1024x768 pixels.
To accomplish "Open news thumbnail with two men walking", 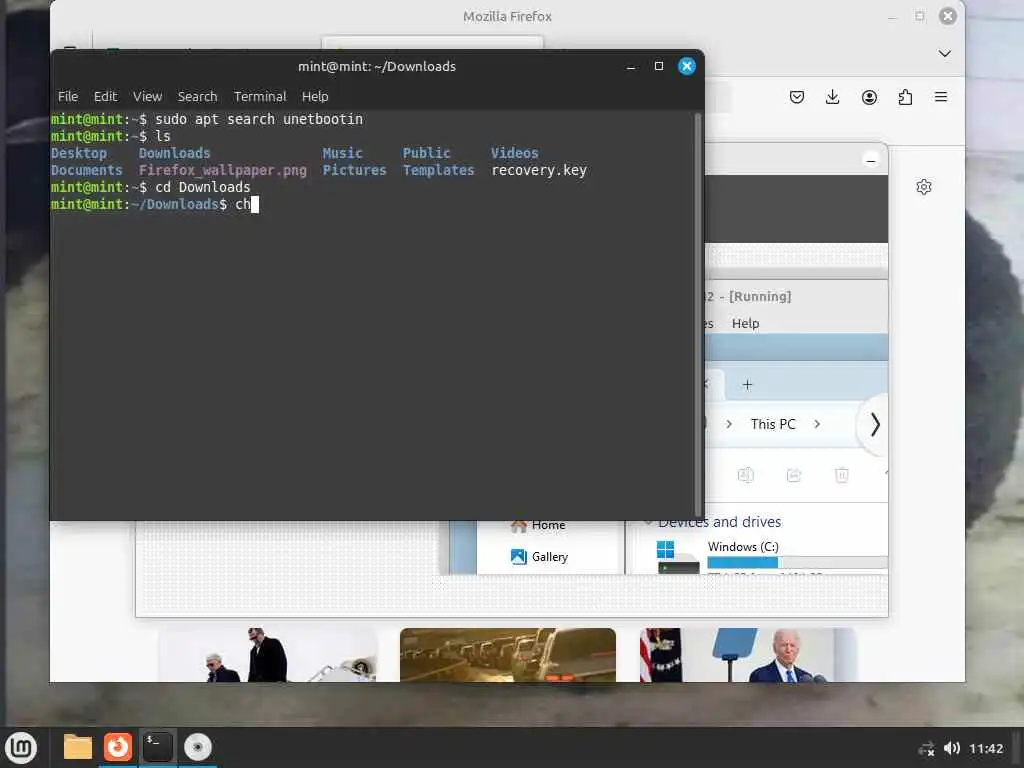I will coord(267,655).
